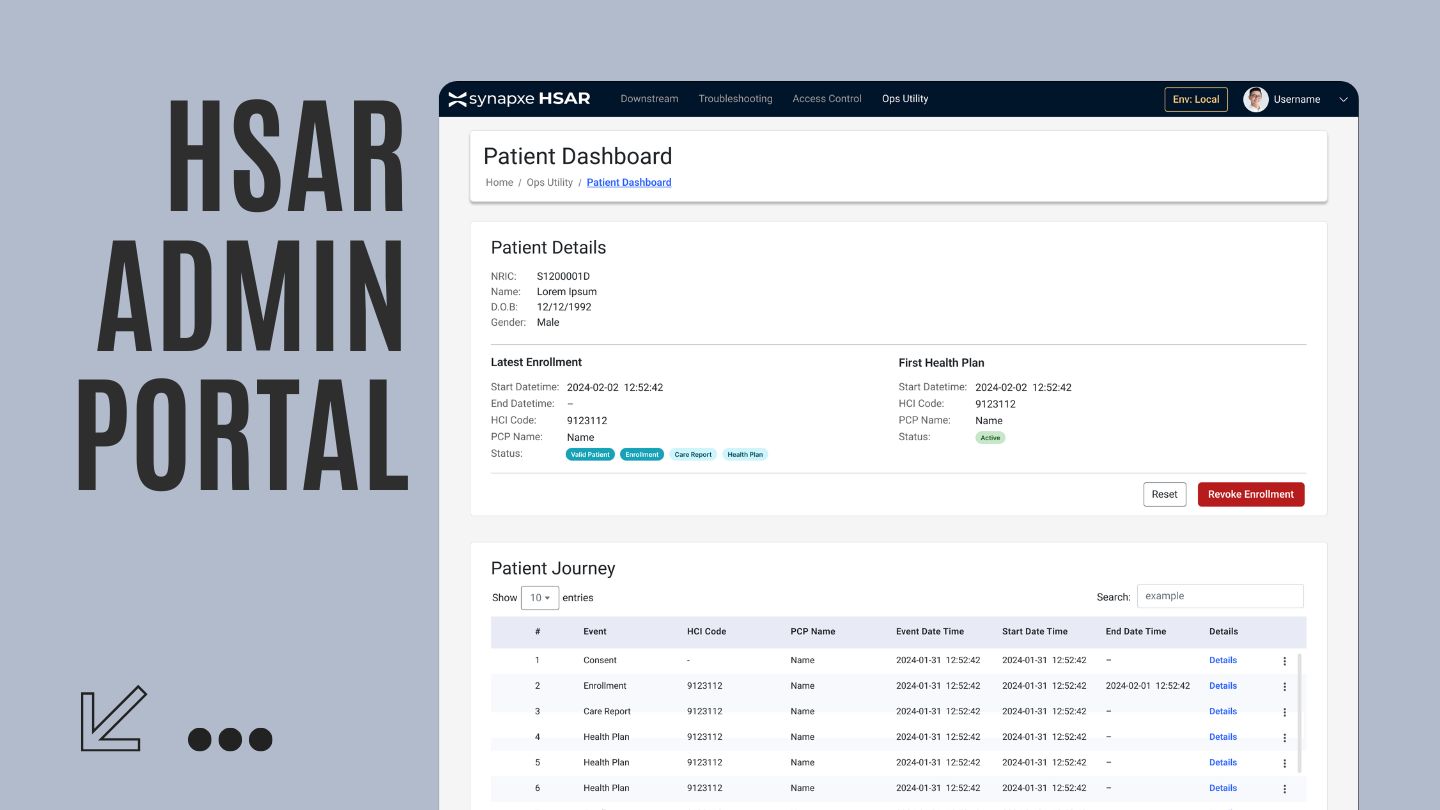This screenshot has height=810, width=1440.
Task: Expand the Ops Utility navigation dropdown
Action: pyautogui.click(x=905, y=99)
